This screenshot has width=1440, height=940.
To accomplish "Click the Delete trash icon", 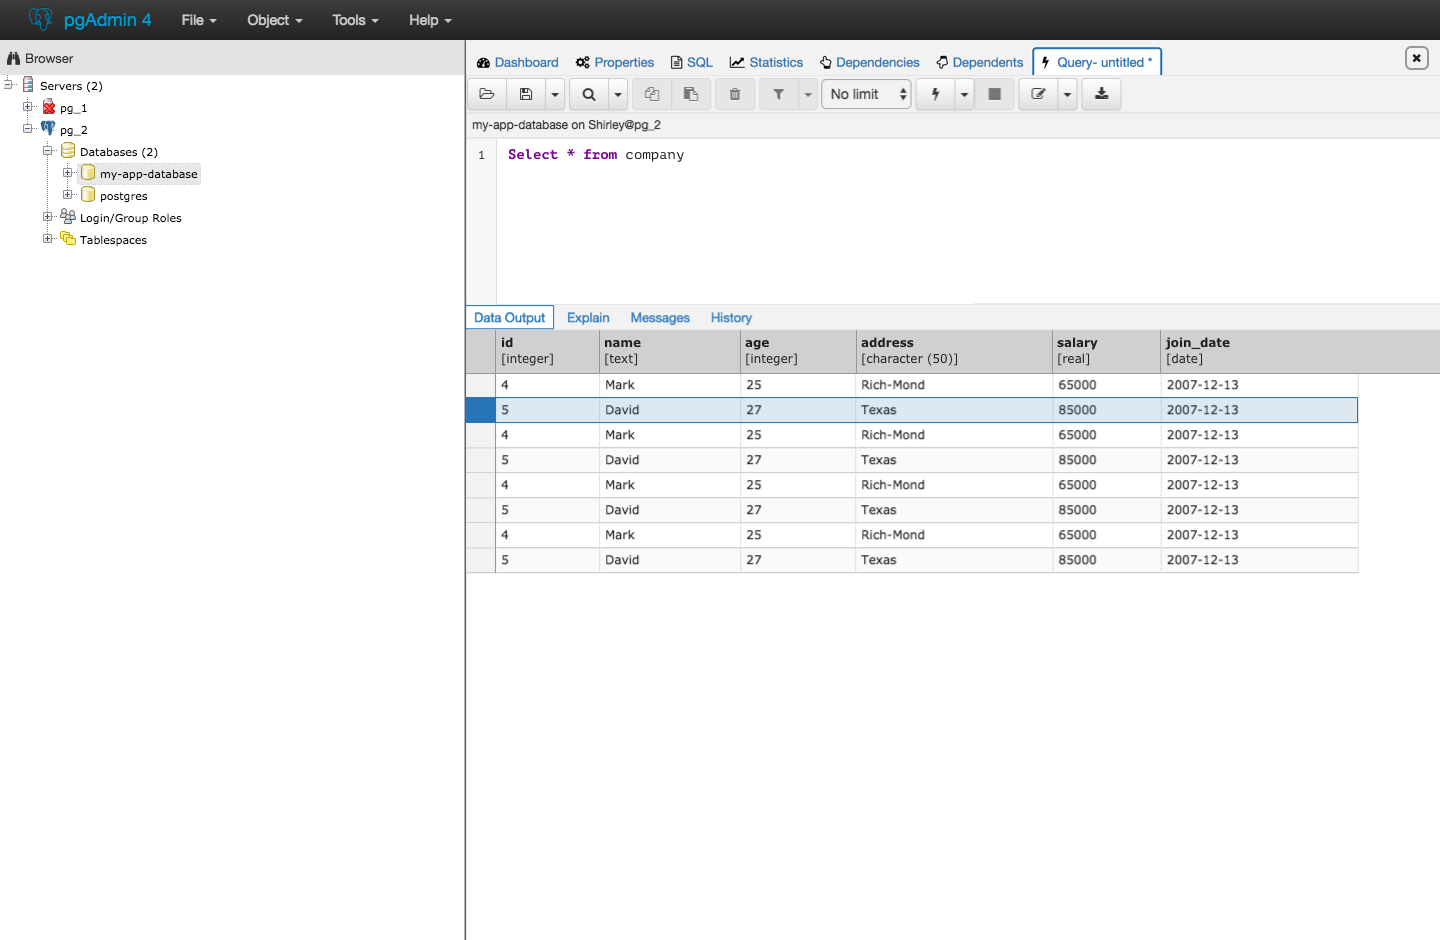I will [x=735, y=94].
